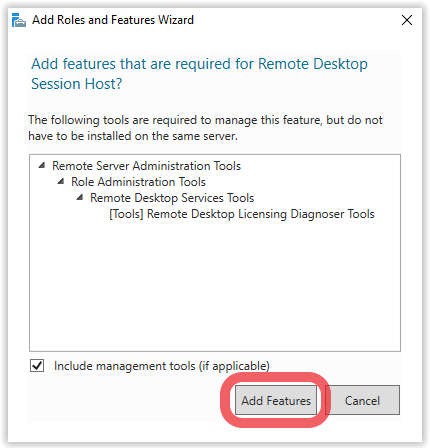
Task: Confirm with the Add Features button
Action: [276, 400]
